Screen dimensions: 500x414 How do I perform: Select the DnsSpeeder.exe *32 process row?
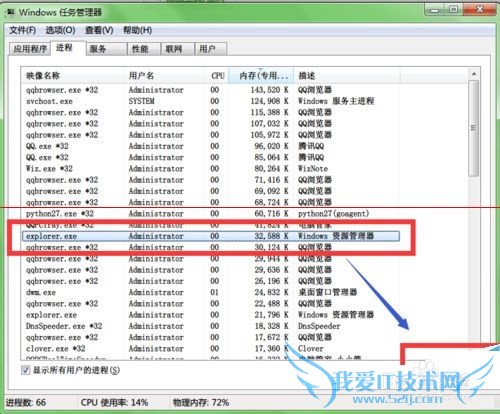pos(211,326)
